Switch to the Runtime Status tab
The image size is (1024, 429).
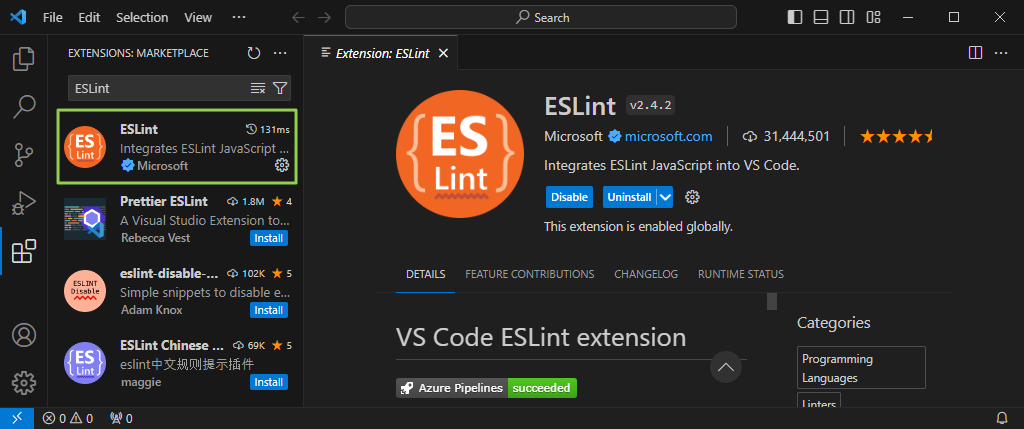pyautogui.click(x=741, y=274)
